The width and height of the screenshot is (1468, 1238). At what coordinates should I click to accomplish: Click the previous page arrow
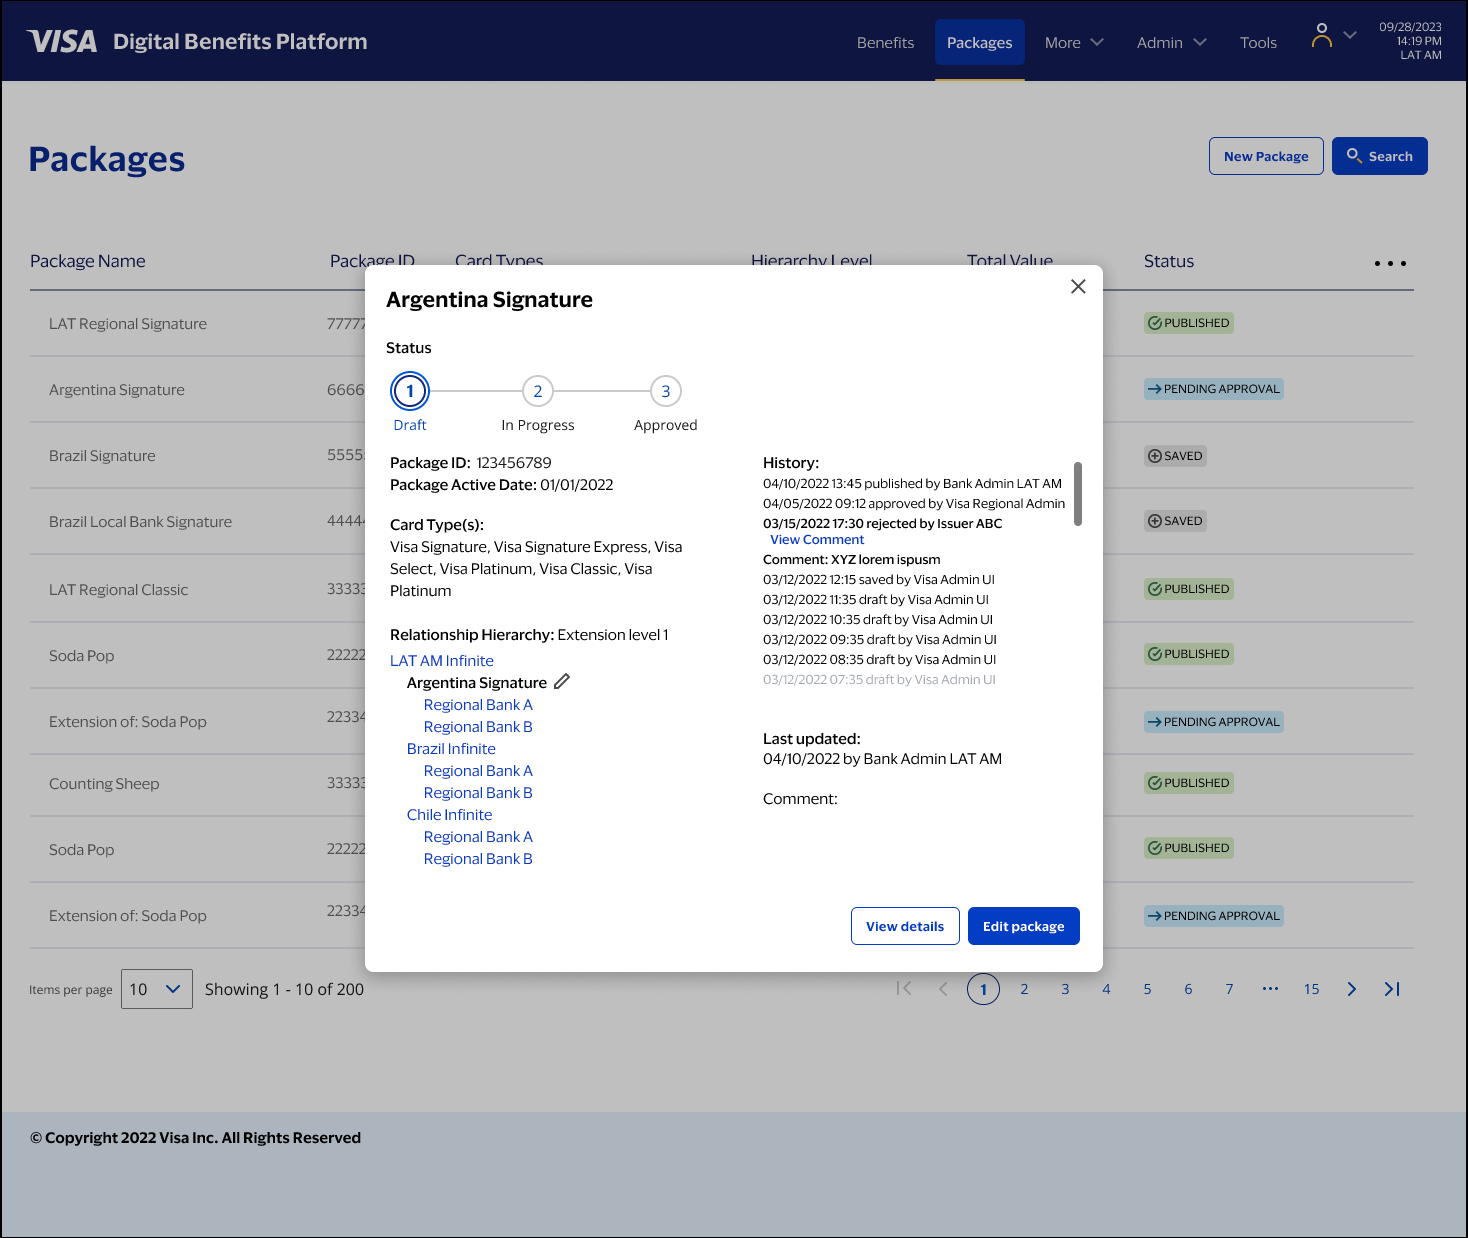tap(943, 989)
